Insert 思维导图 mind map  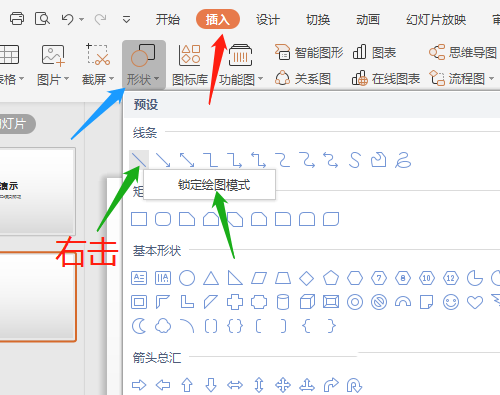click(x=463, y=52)
